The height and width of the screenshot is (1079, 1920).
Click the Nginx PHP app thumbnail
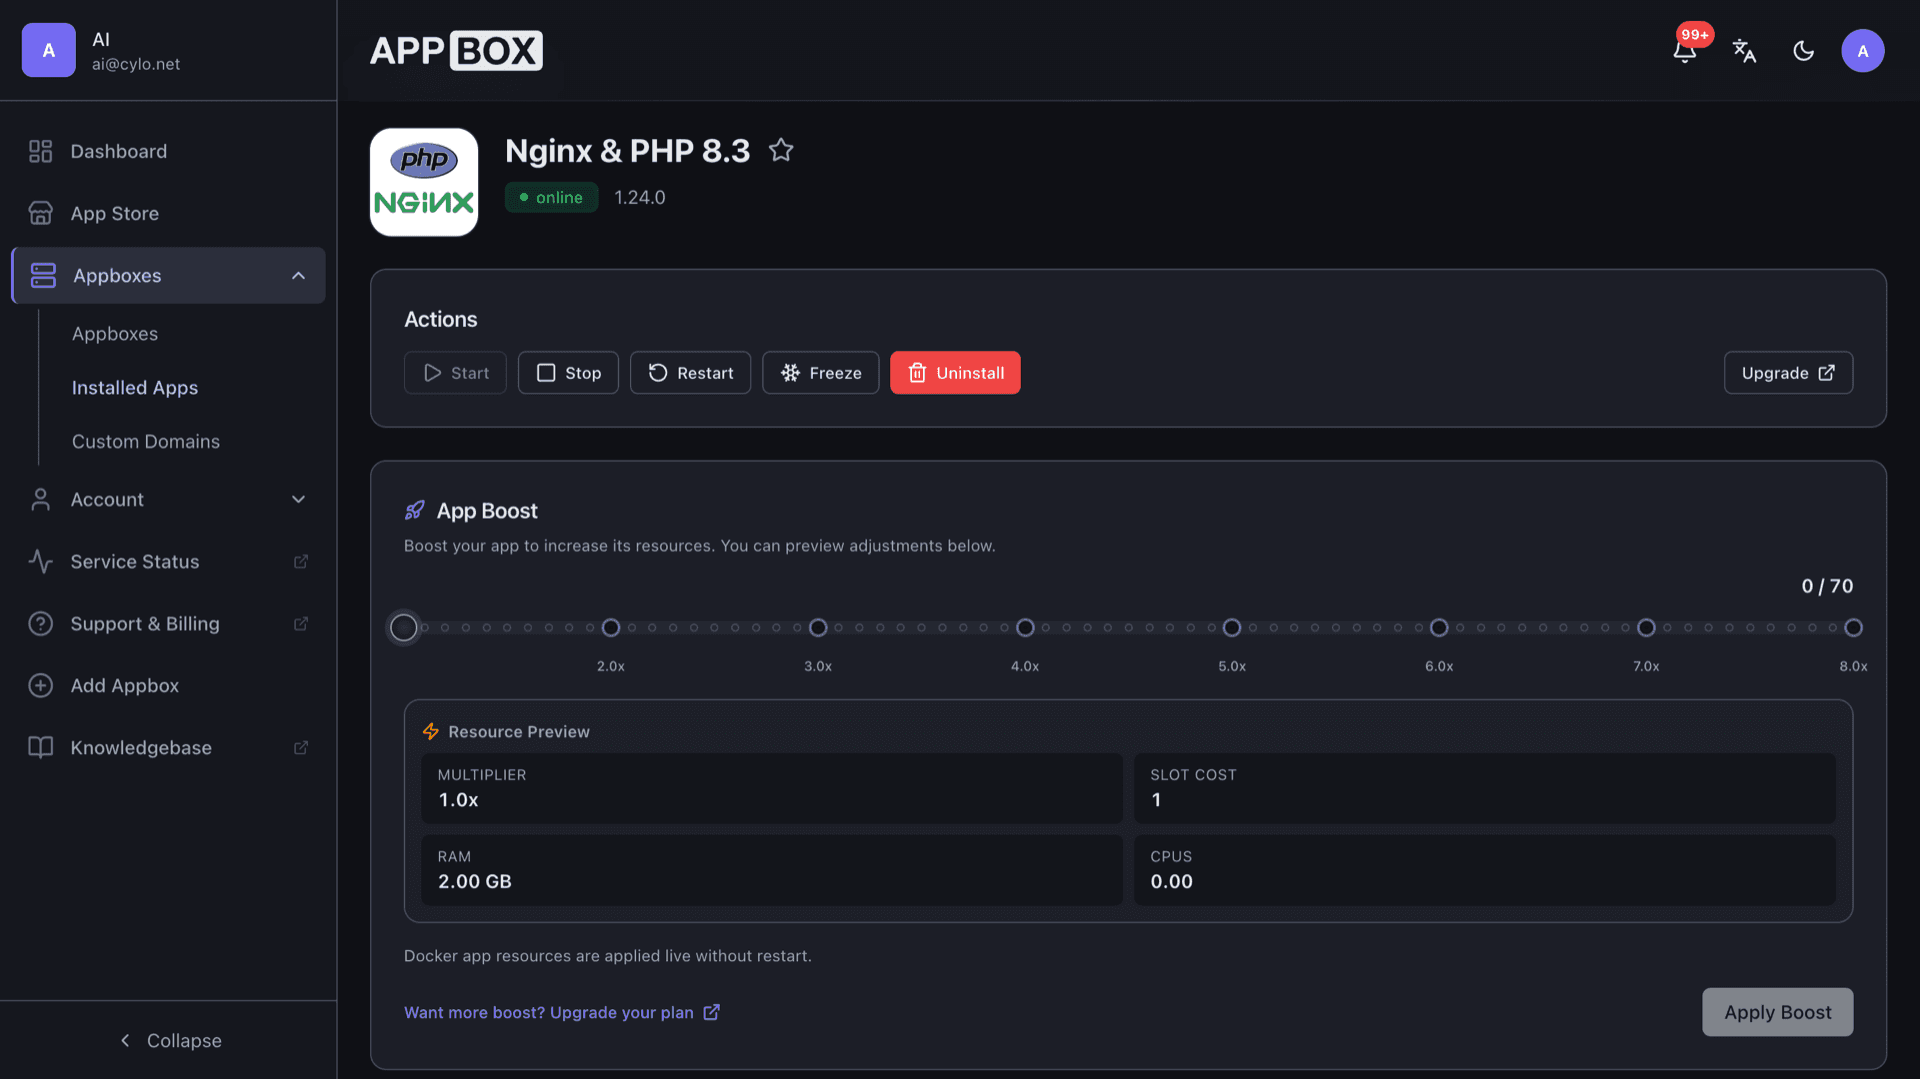(x=424, y=182)
